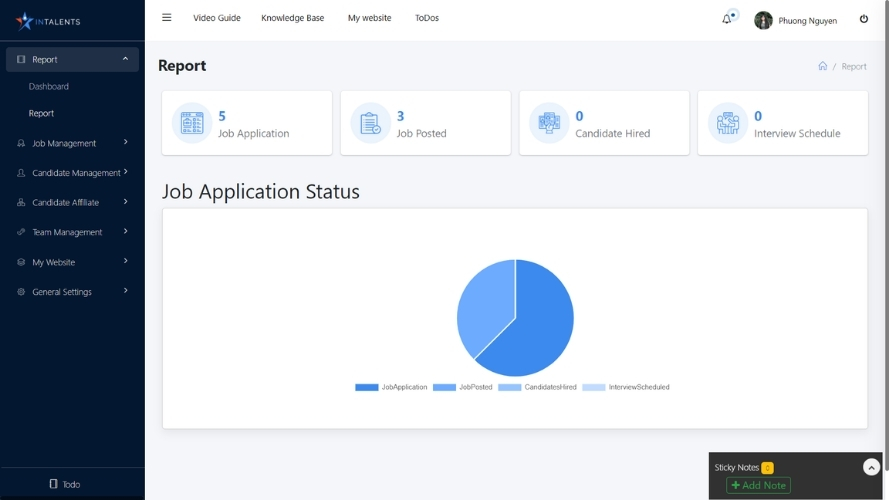Click the Job Posted clipboard icon
This screenshot has height=500, width=890.
(x=370, y=123)
